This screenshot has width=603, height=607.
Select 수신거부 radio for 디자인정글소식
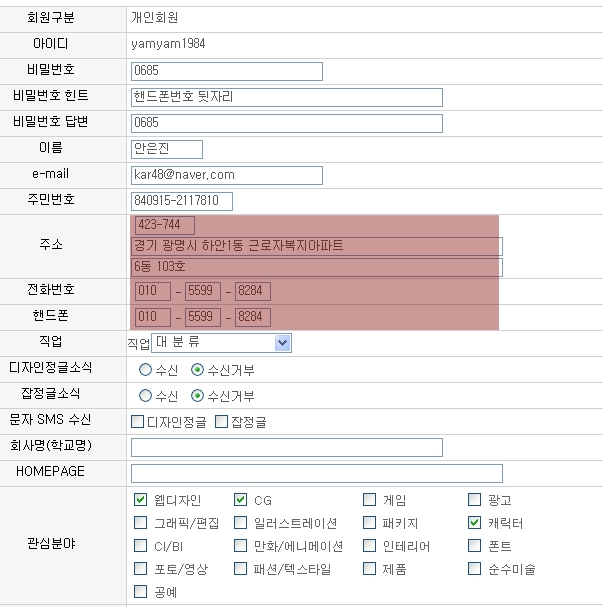pyautogui.click(x=197, y=369)
